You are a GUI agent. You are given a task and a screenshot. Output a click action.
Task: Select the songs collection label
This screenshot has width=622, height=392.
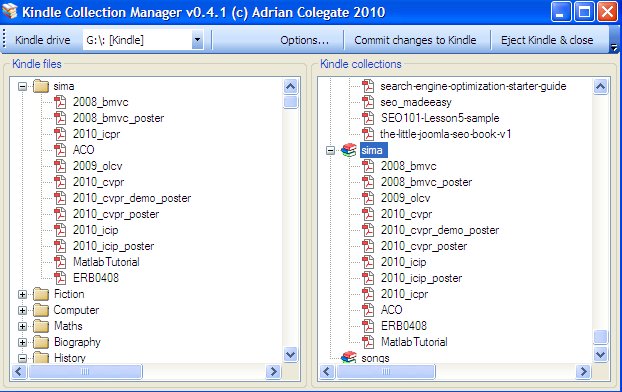click(375, 358)
